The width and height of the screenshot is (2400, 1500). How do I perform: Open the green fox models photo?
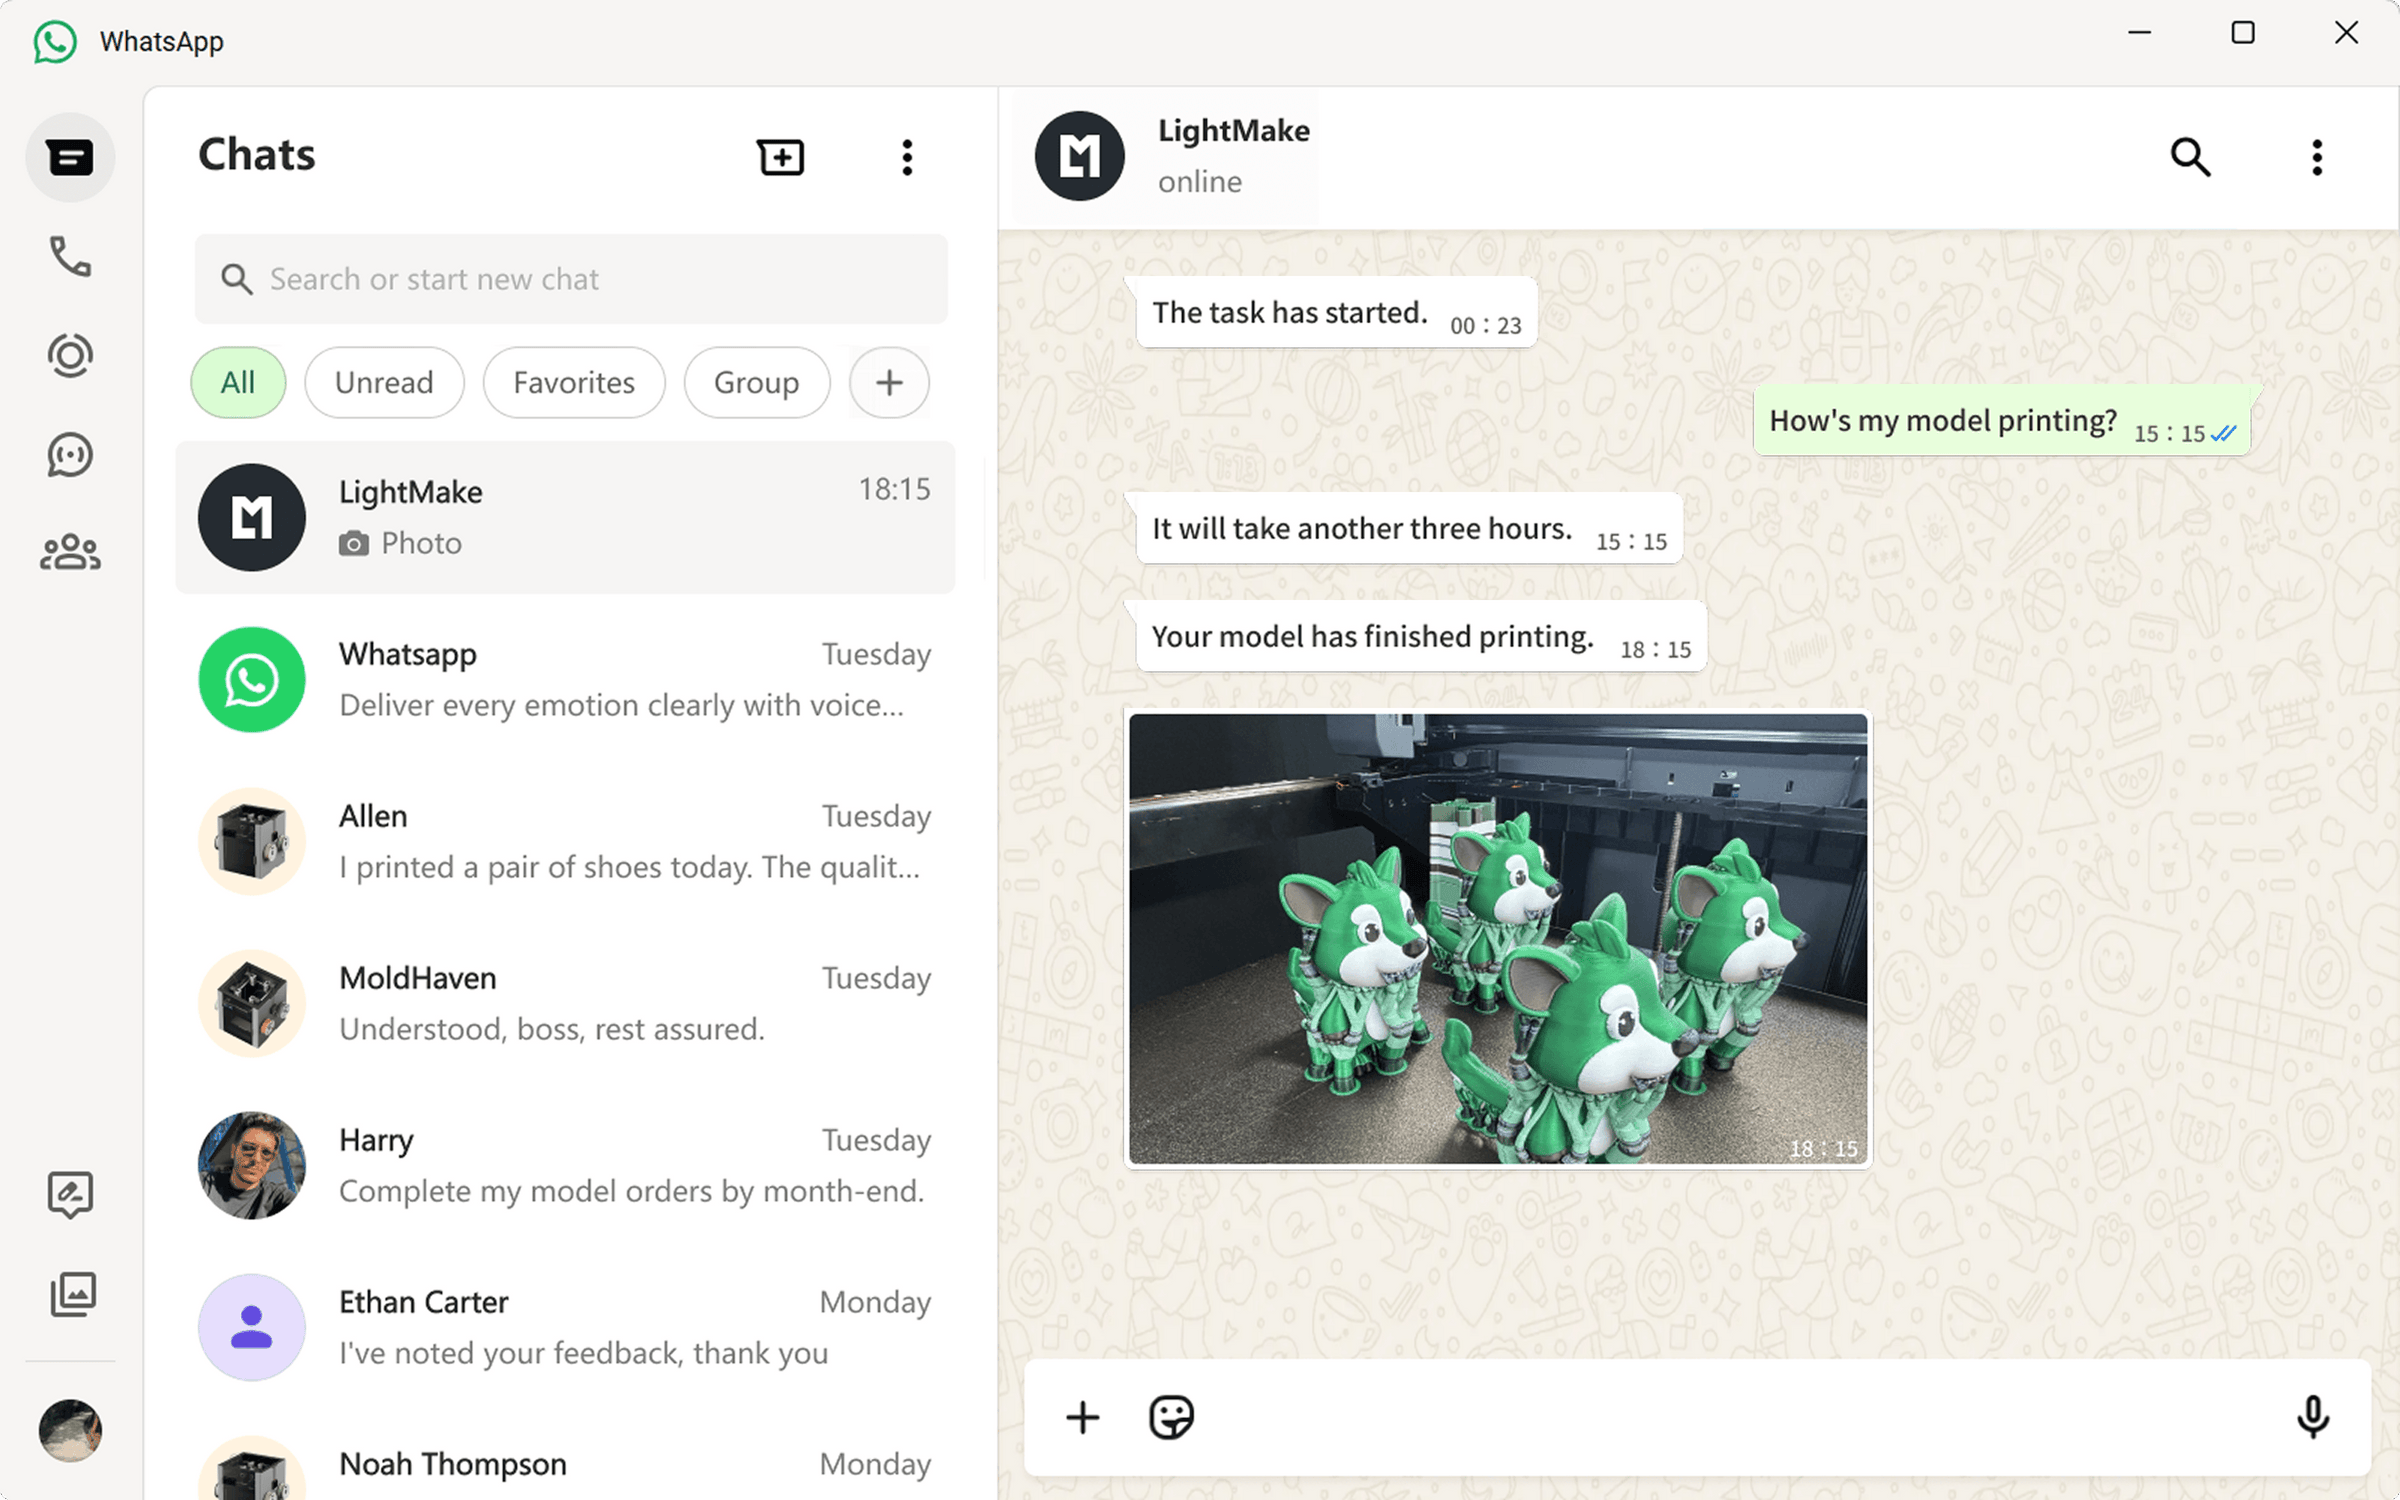1498,939
